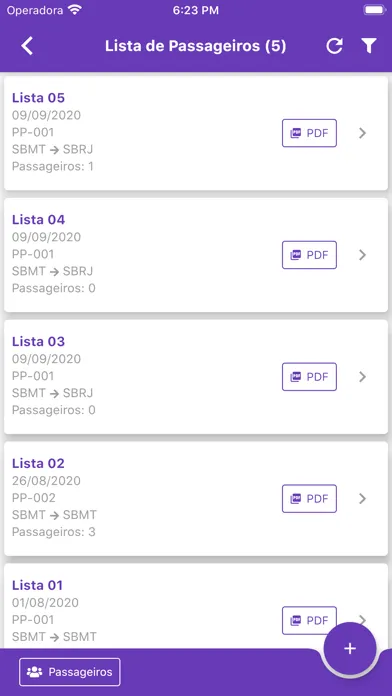Viewport: 392px width, 696px height.
Task: Select the Lista 05 title
Action: [38, 98]
